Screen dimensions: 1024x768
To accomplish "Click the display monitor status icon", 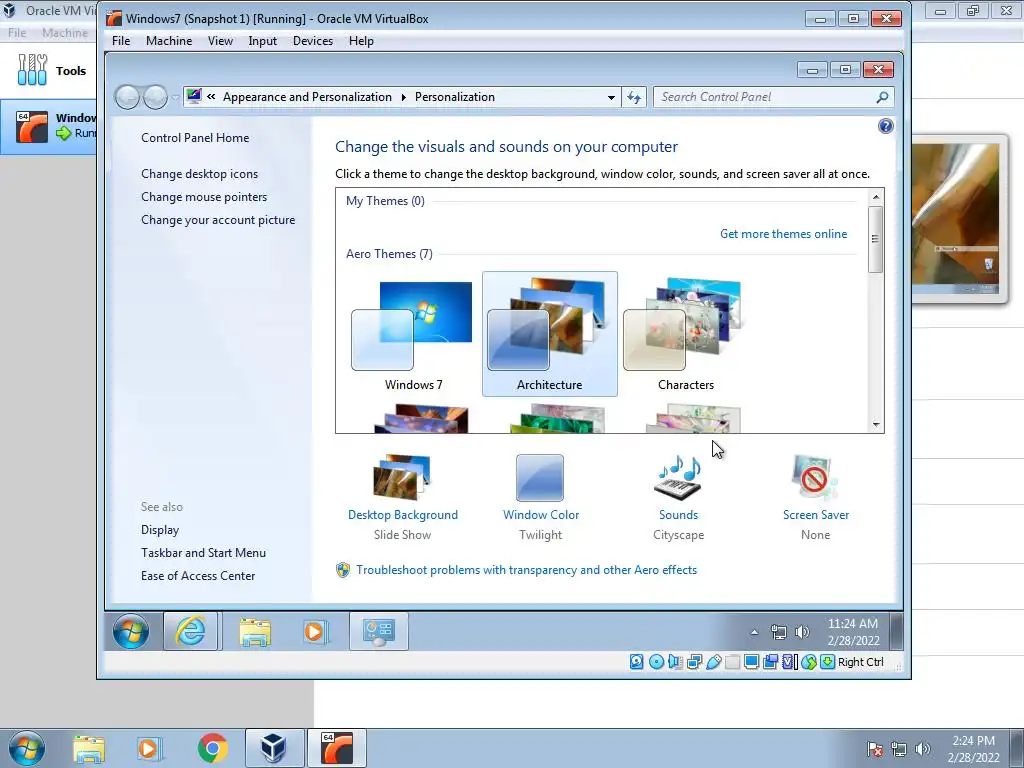I will (x=752, y=662).
